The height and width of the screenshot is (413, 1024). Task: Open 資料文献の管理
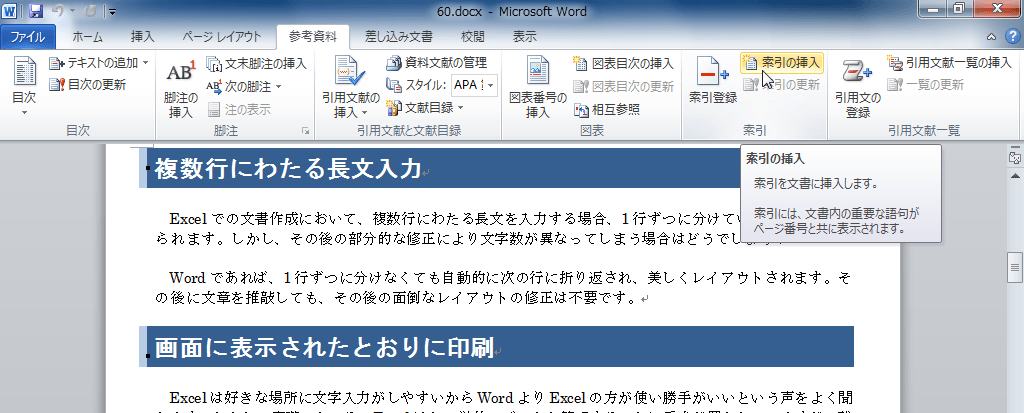click(437, 63)
